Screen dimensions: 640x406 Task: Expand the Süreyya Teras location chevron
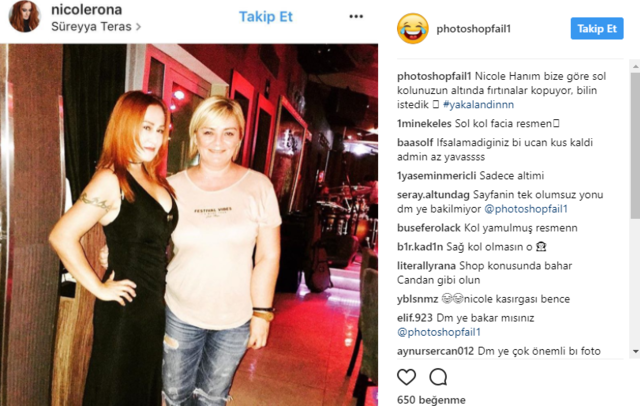click(x=138, y=27)
